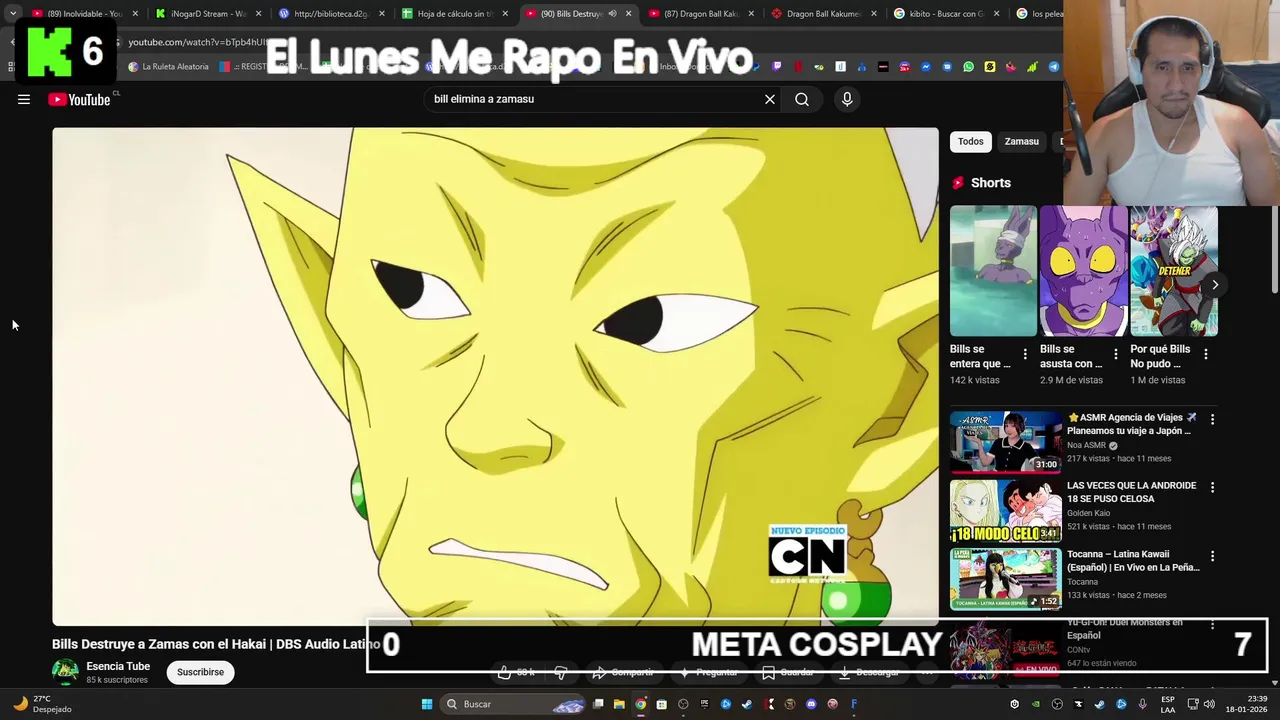
Task: Open the 'La Ruleta Aleatoria' bookmark
Action: tap(169, 67)
